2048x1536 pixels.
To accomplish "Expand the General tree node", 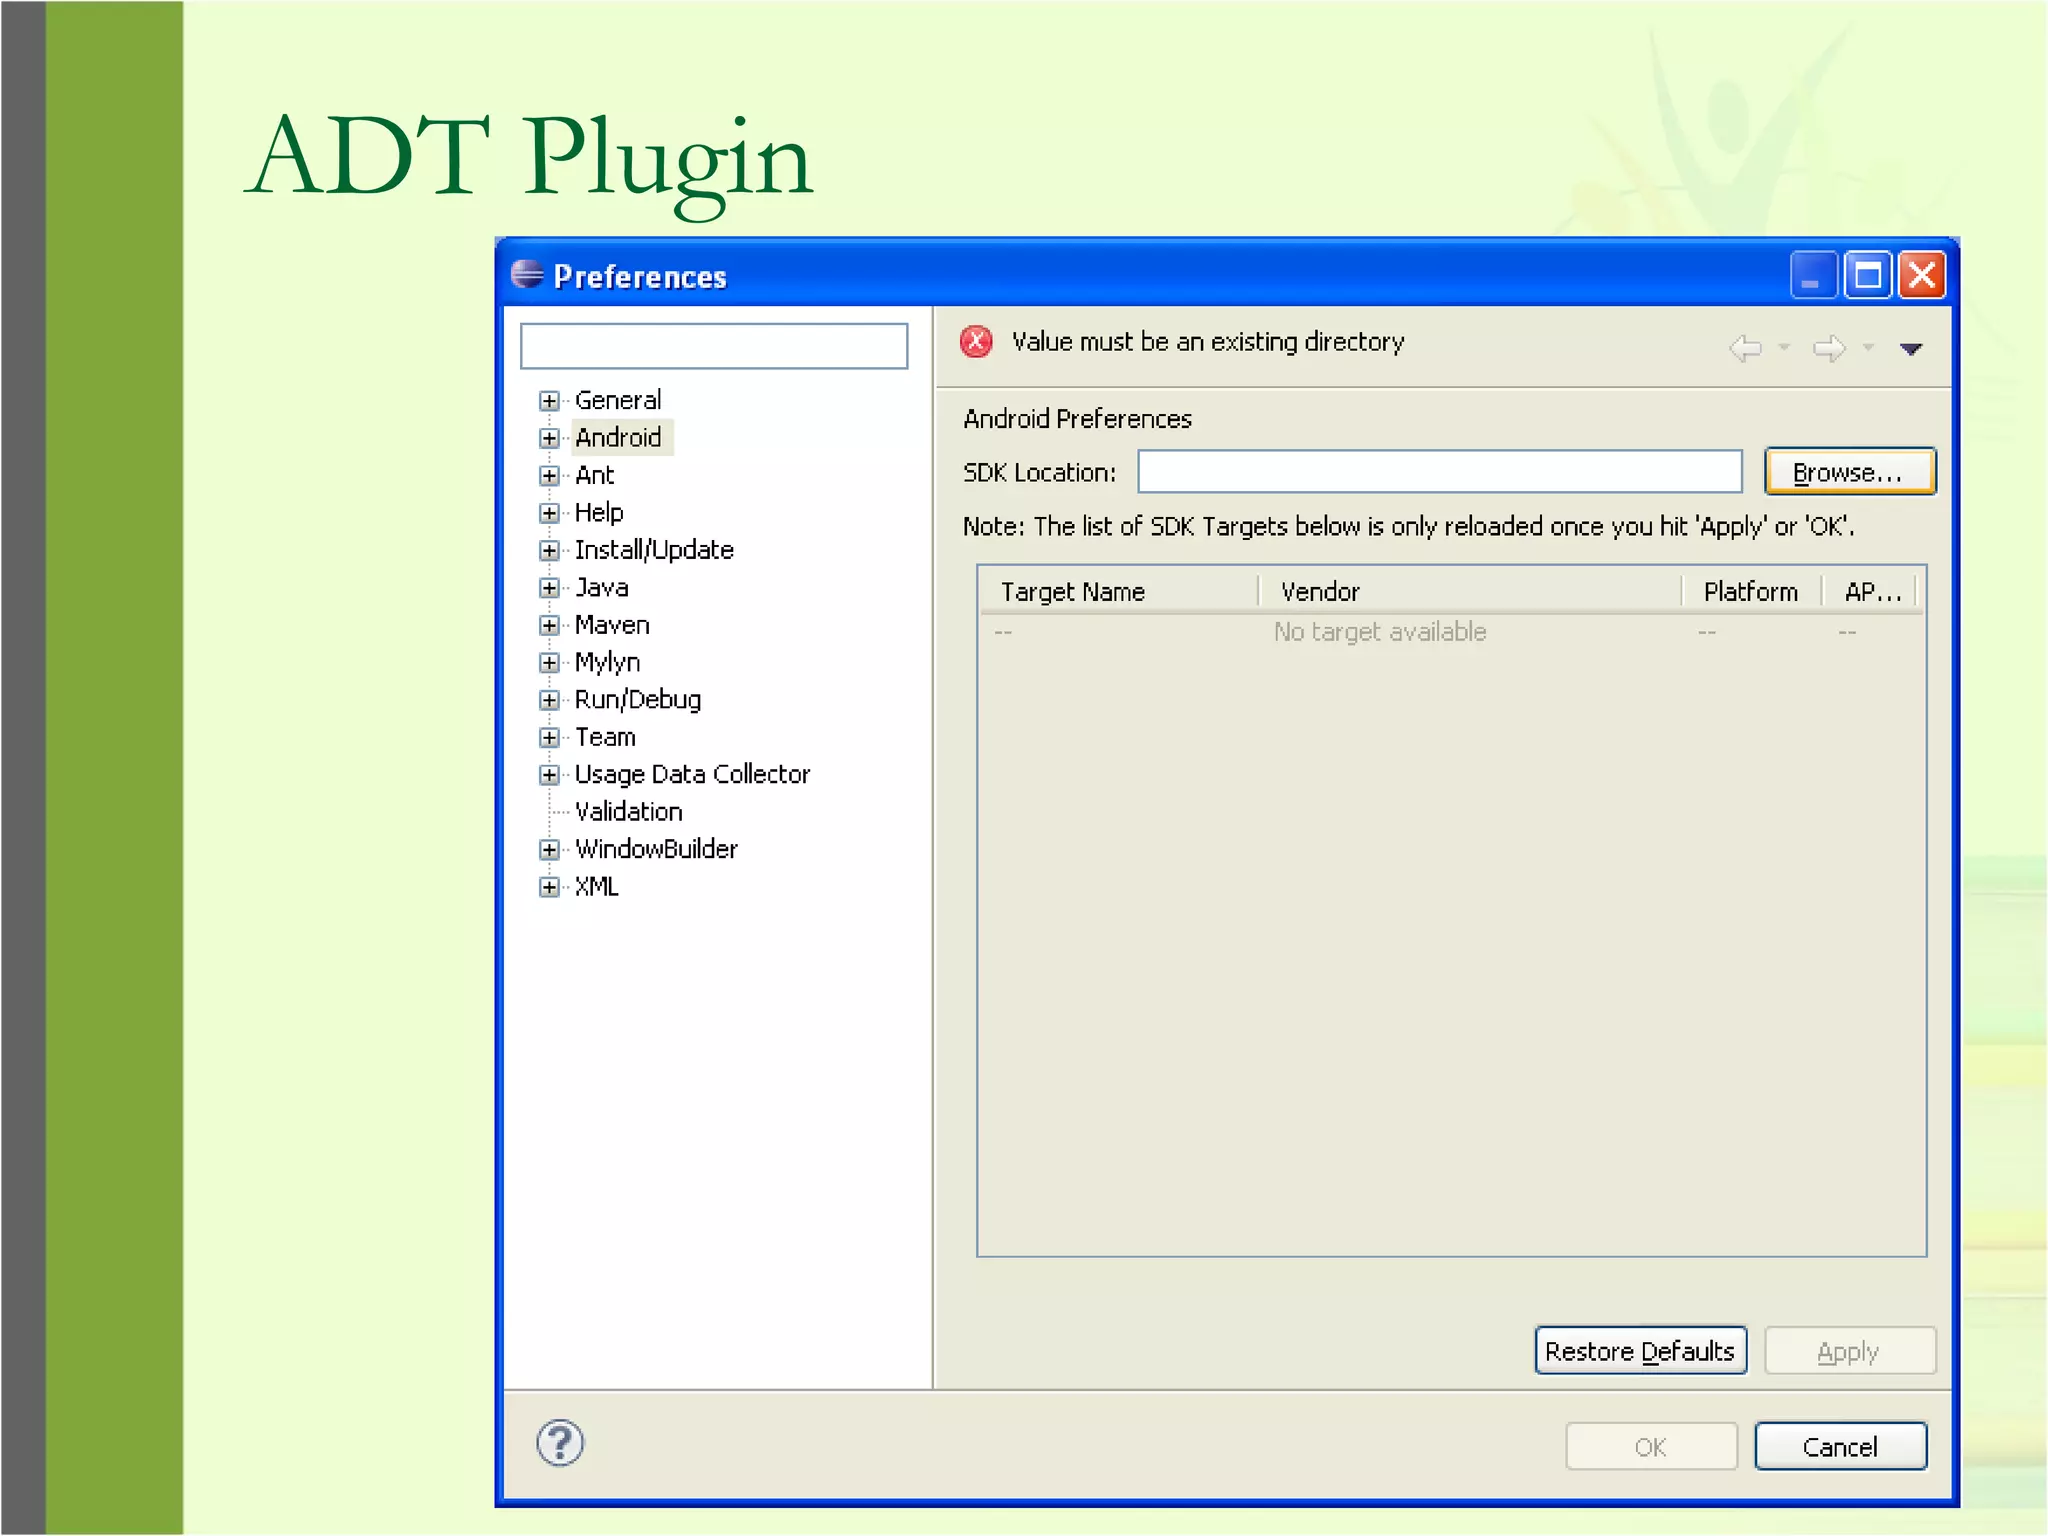I will [549, 401].
